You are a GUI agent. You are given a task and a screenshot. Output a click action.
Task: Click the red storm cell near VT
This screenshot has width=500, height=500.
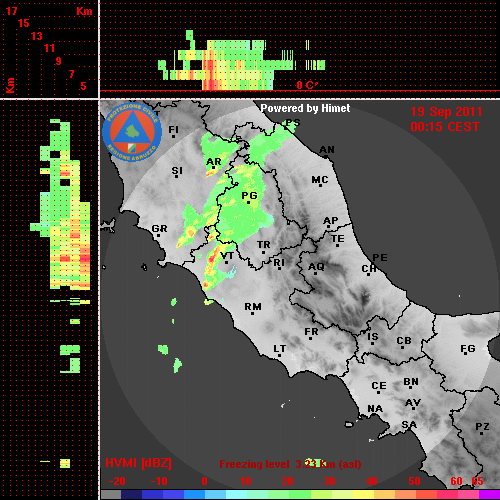point(211,258)
